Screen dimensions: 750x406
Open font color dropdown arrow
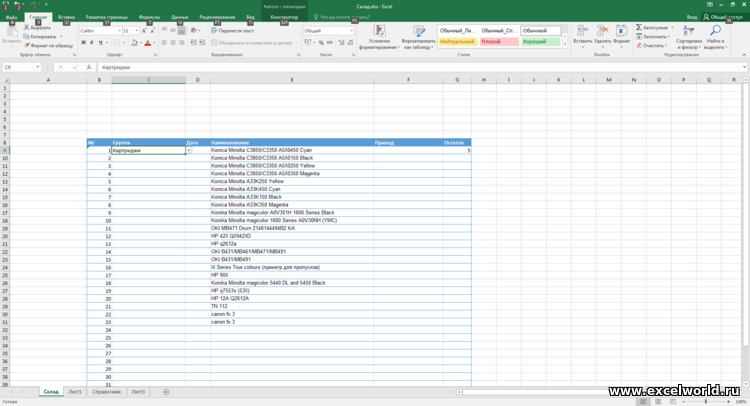pyautogui.click(x=154, y=43)
